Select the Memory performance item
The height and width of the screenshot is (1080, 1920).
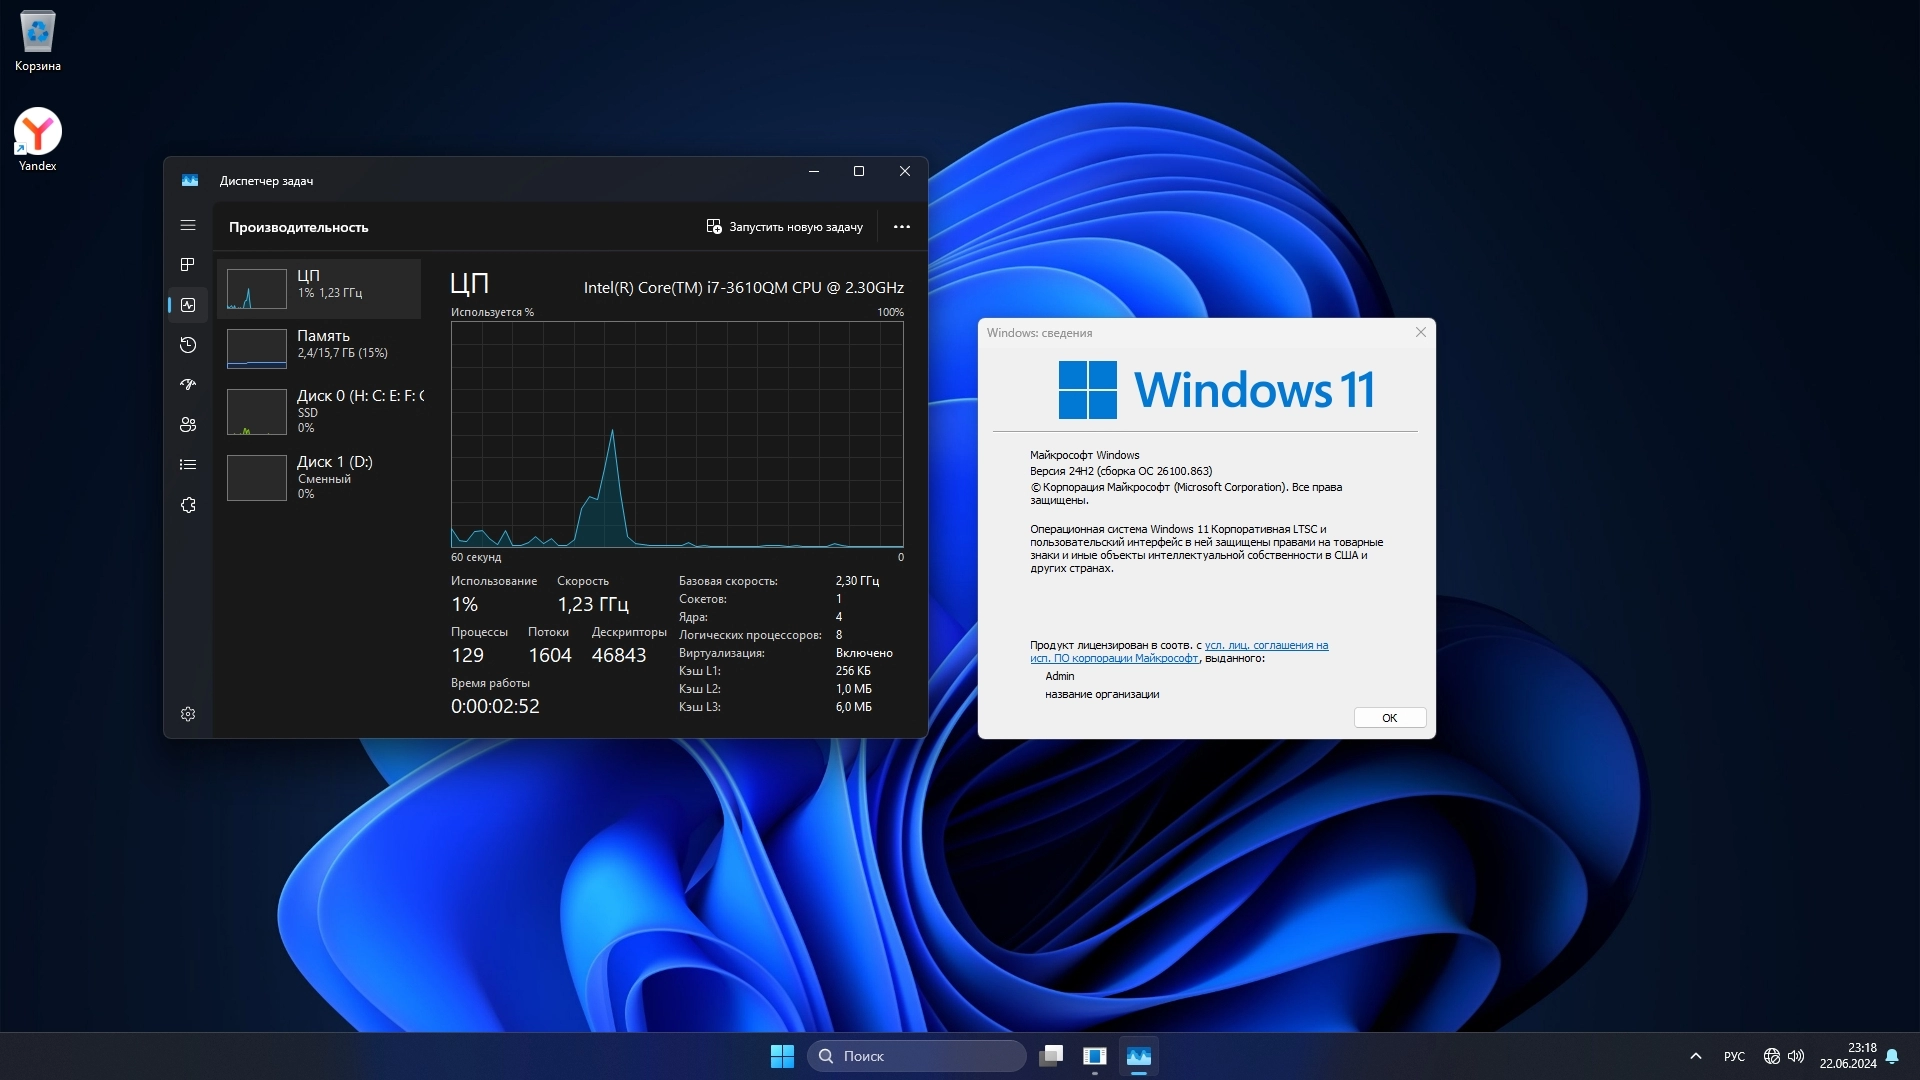(320, 345)
